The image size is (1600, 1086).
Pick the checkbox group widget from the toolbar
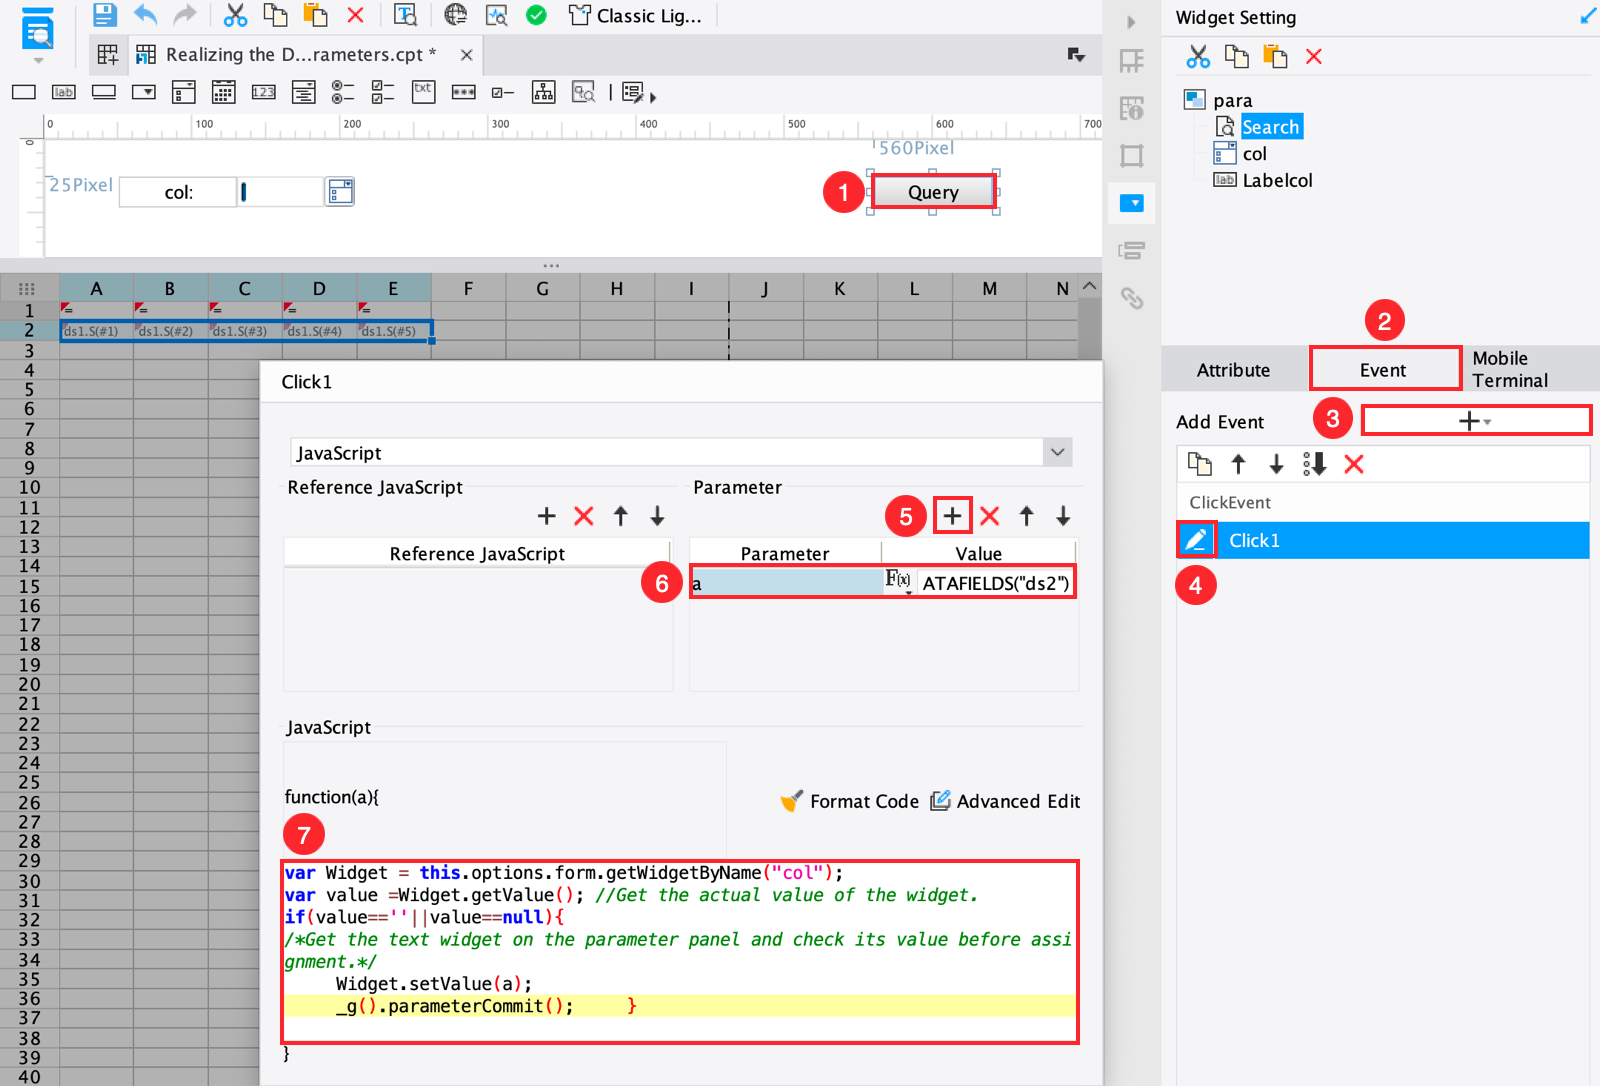pyautogui.click(x=383, y=93)
